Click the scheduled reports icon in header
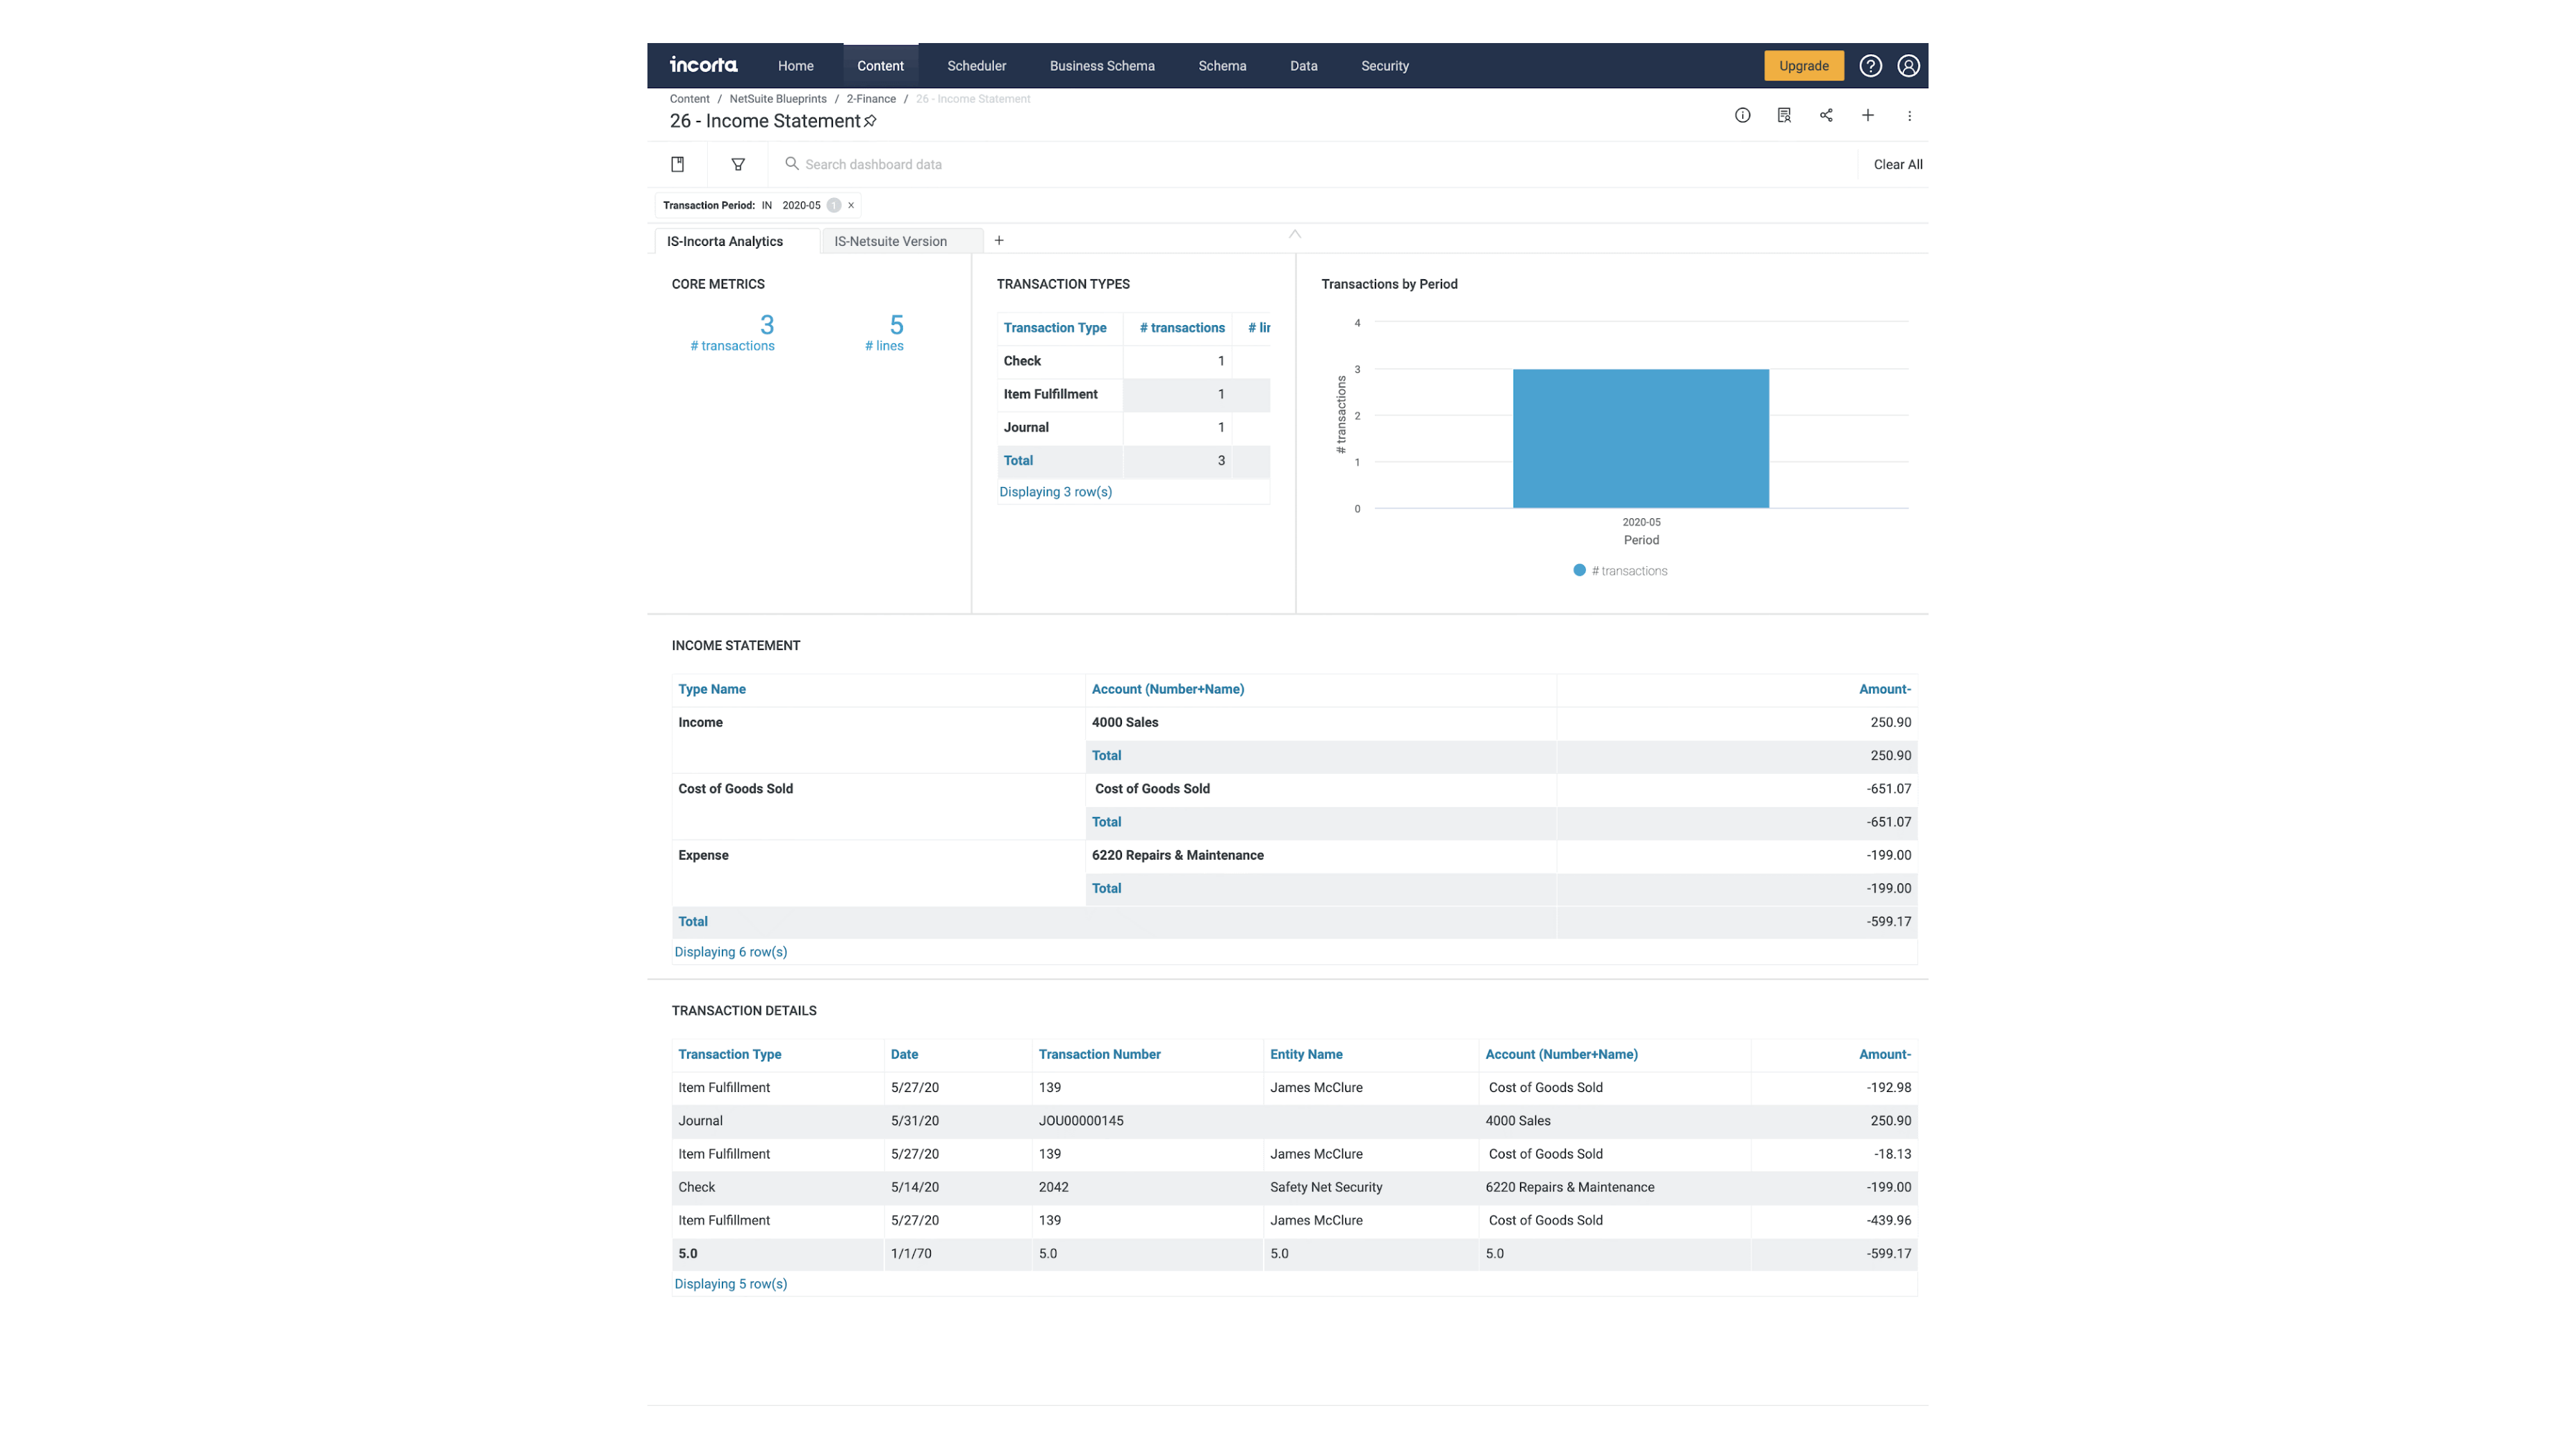The height and width of the screenshot is (1449, 2576). pyautogui.click(x=1784, y=115)
